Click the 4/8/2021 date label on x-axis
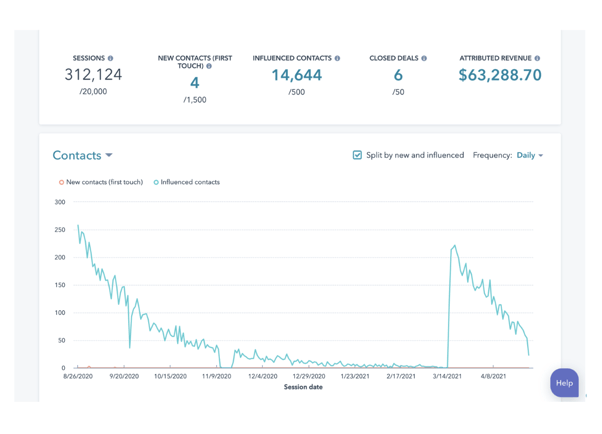The height and width of the screenshot is (434, 602). coord(493,376)
